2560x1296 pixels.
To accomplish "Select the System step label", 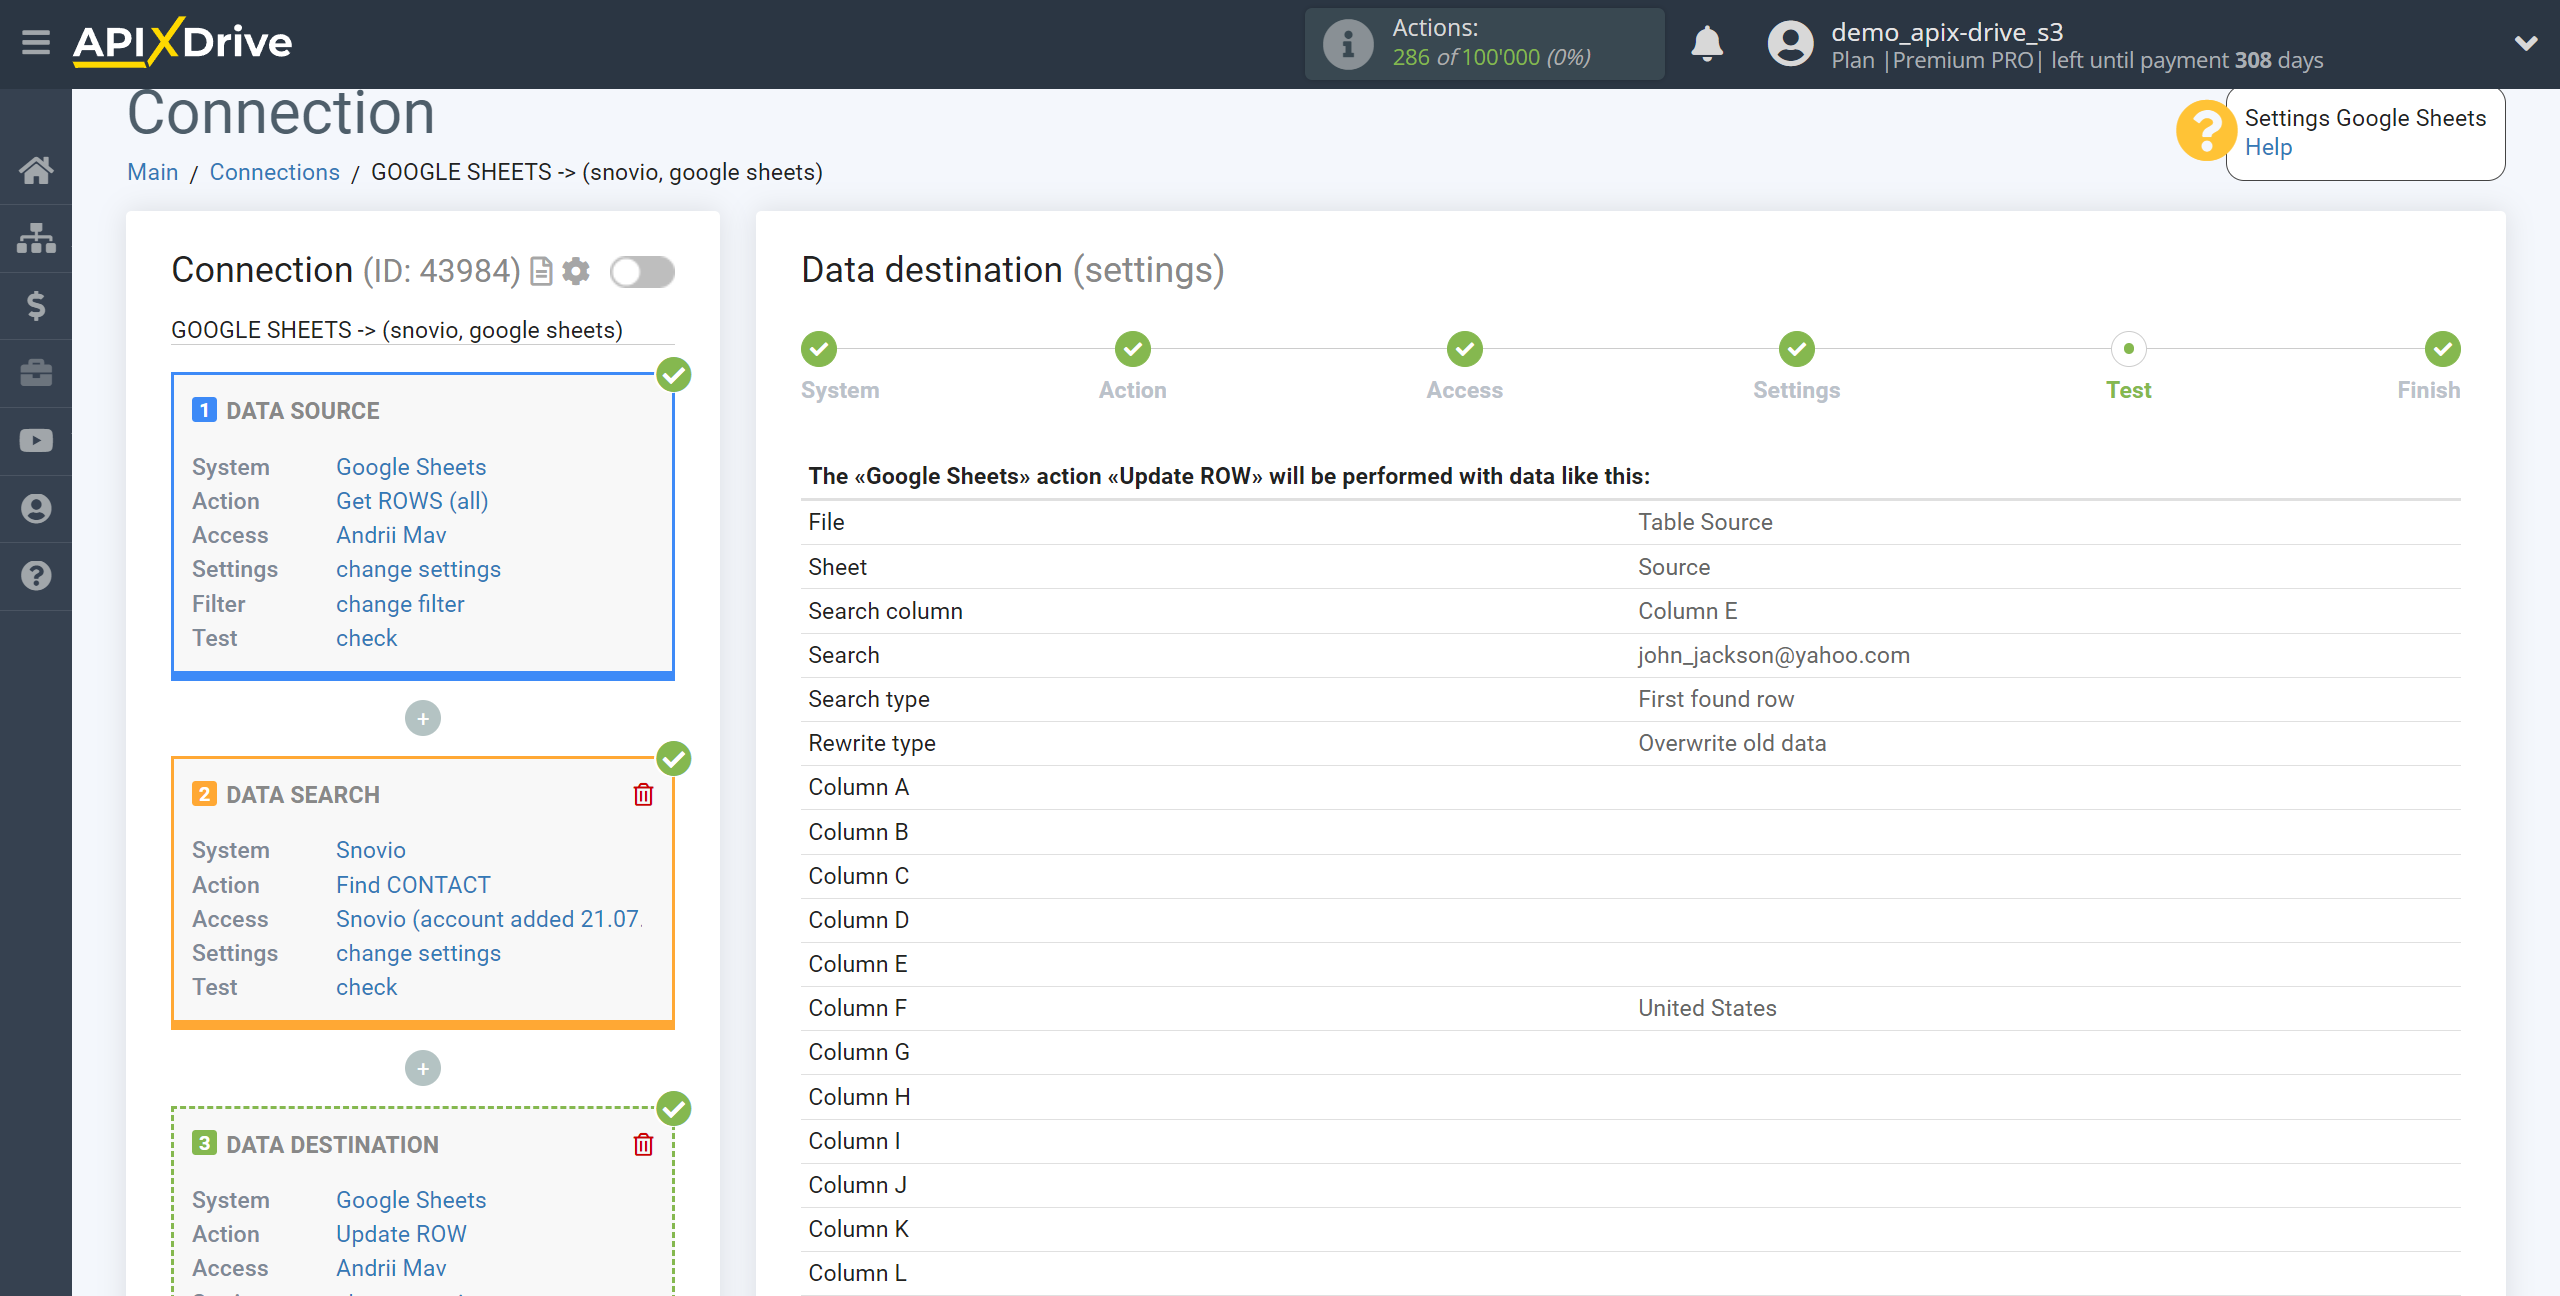I will 840,391.
